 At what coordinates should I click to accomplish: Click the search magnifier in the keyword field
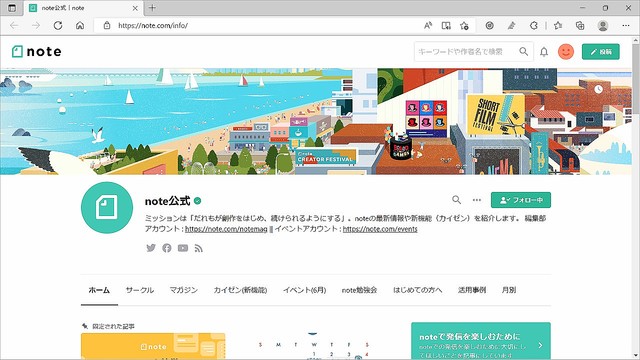(523, 51)
